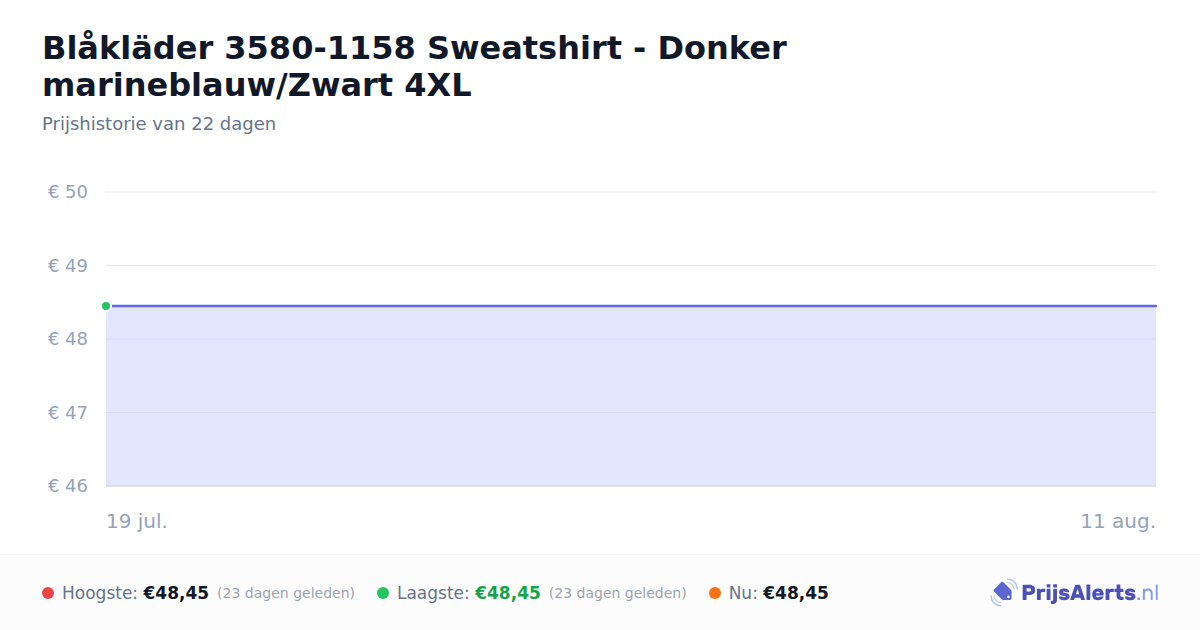Click the Nu price €48,45 value
Screen dimensions: 1200x630
tap(796, 593)
